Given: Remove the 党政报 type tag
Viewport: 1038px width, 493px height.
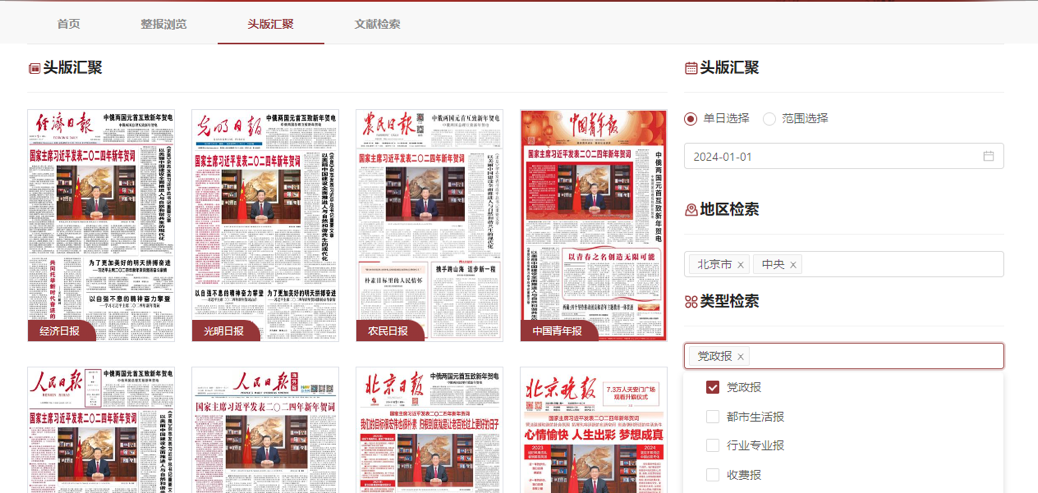Looking at the screenshot, I should [740, 357].
